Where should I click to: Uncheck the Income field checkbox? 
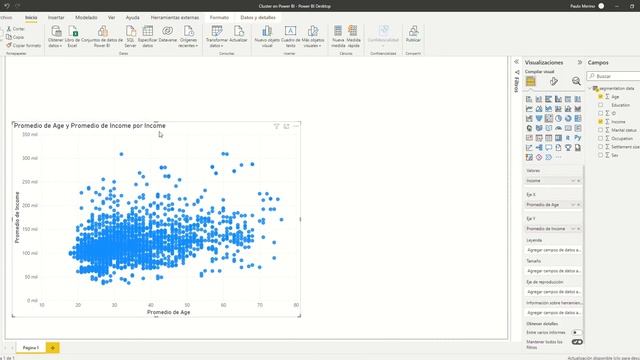[600, 122]
